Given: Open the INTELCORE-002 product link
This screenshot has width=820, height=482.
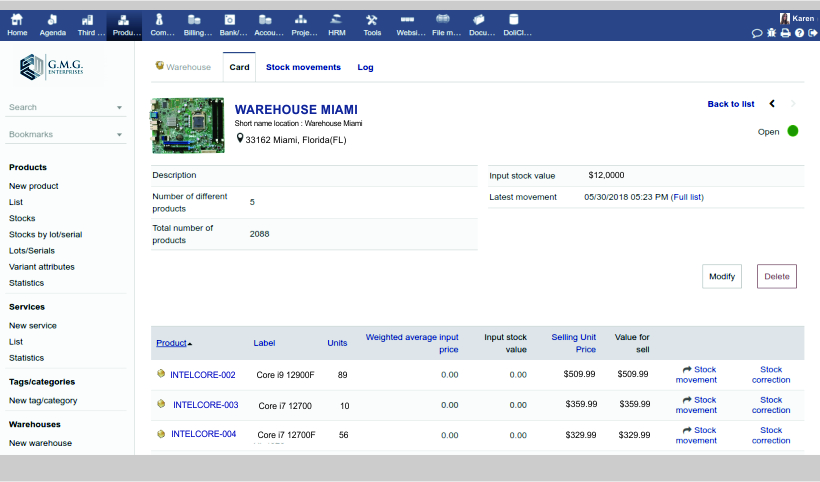Looking at the screenshot, I should [x=203, y=375].
